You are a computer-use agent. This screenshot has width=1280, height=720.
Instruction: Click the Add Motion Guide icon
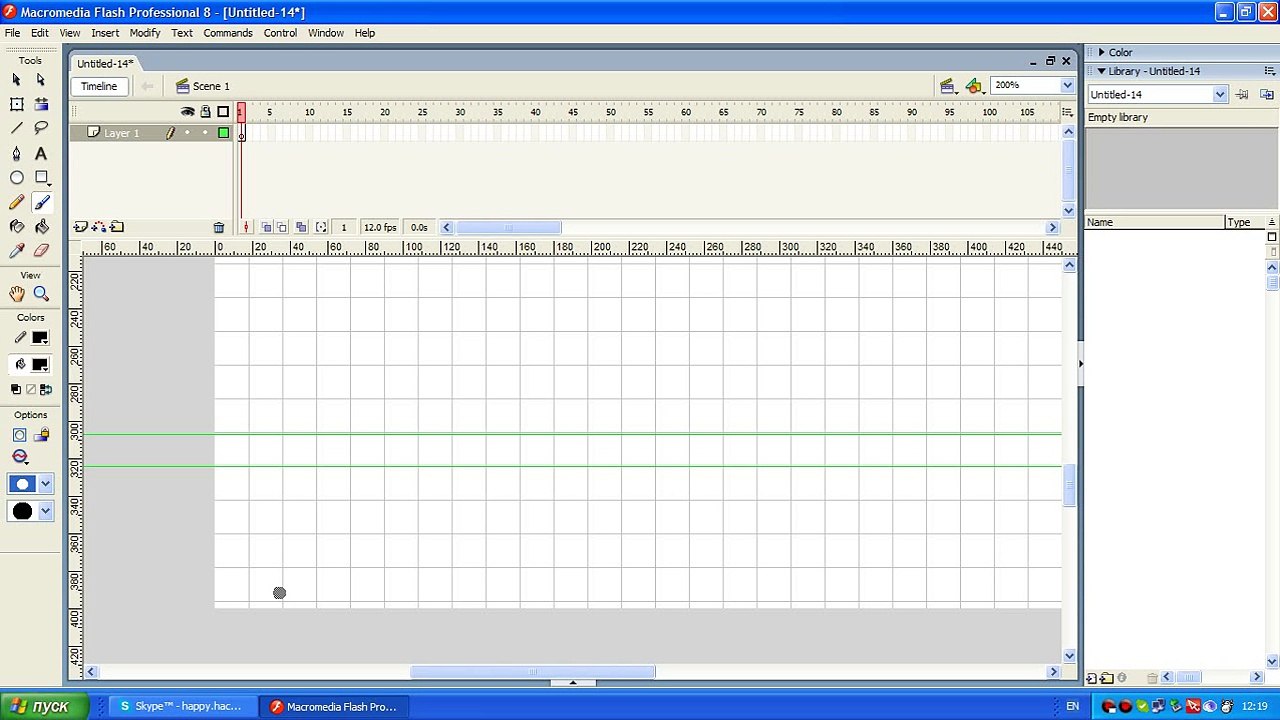click(x=98, y=227)
